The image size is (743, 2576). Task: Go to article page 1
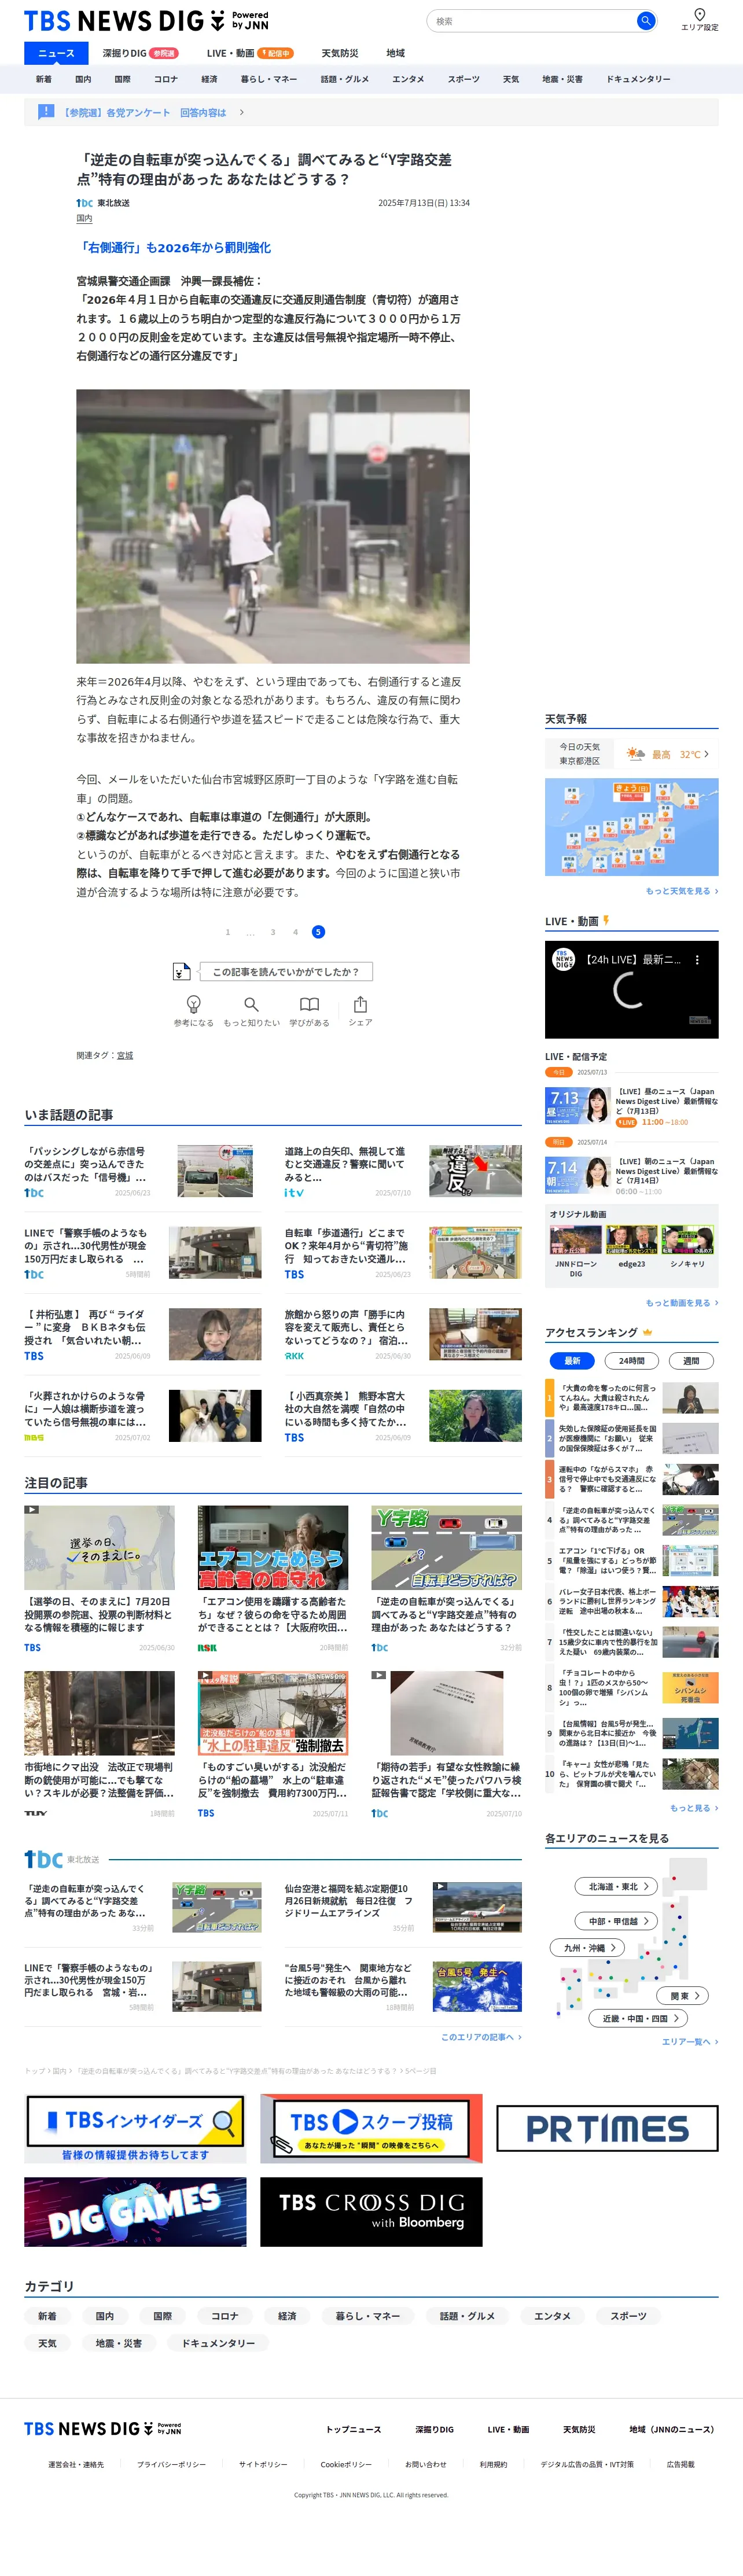coord(228,931)
